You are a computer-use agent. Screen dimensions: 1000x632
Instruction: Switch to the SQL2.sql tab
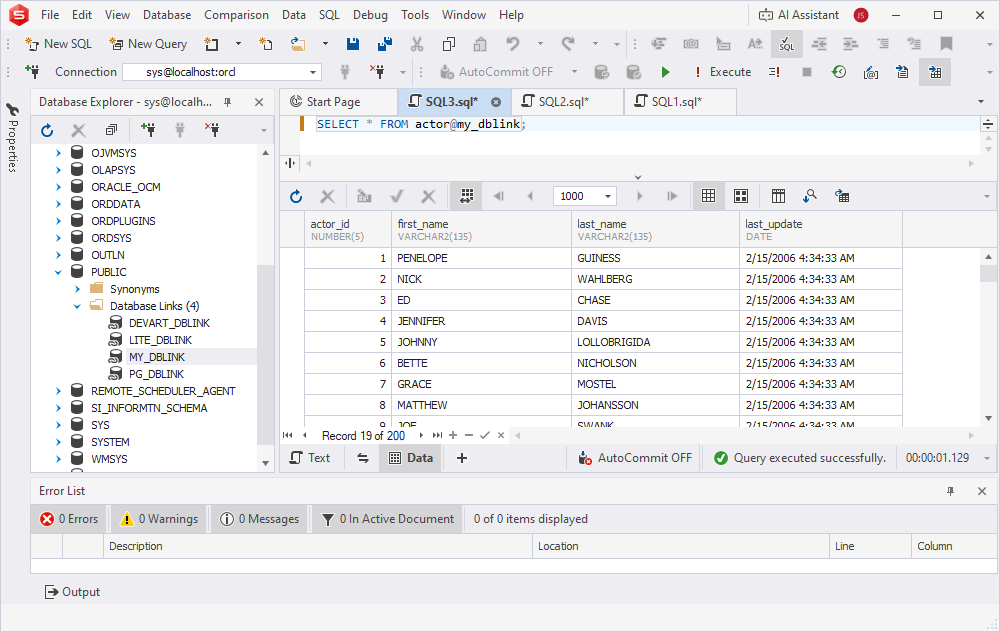[x=563, y=101]
